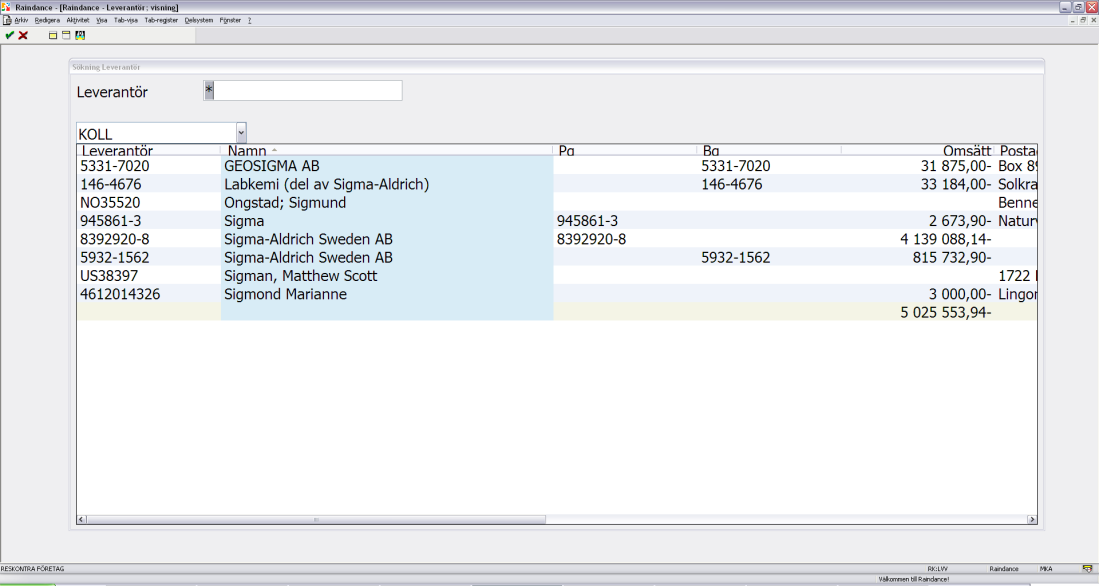Click the total sum 5 025 553,94-
Screen dimensions: 1099x586
946,312
